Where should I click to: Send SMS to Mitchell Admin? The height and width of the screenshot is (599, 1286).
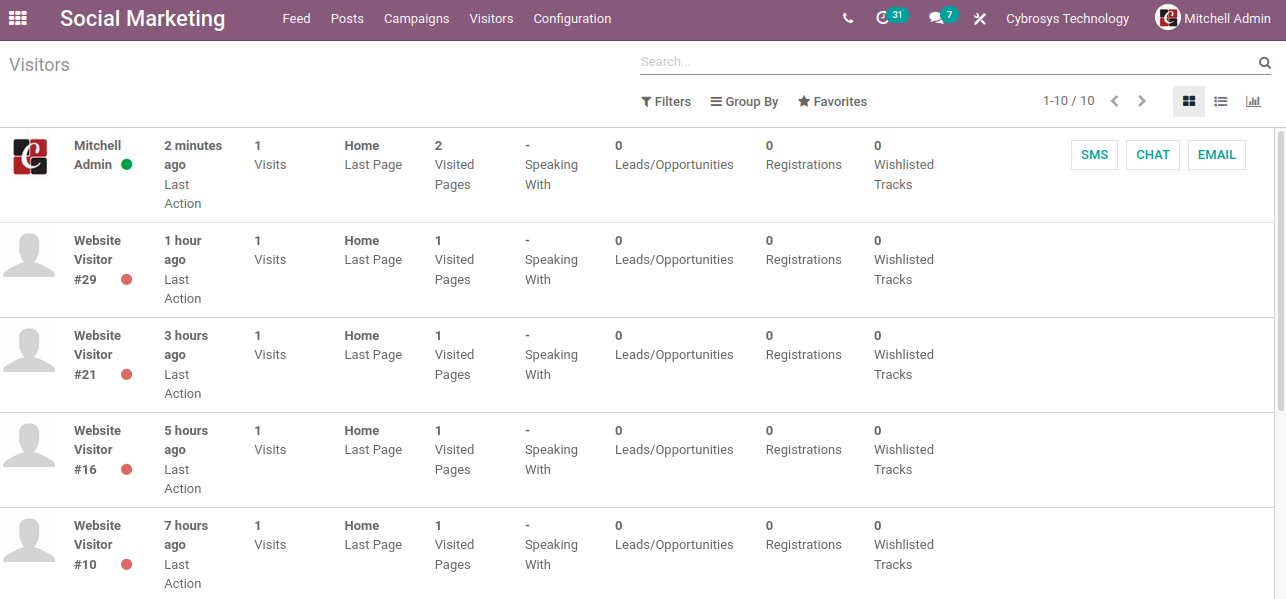(1094, 155)
